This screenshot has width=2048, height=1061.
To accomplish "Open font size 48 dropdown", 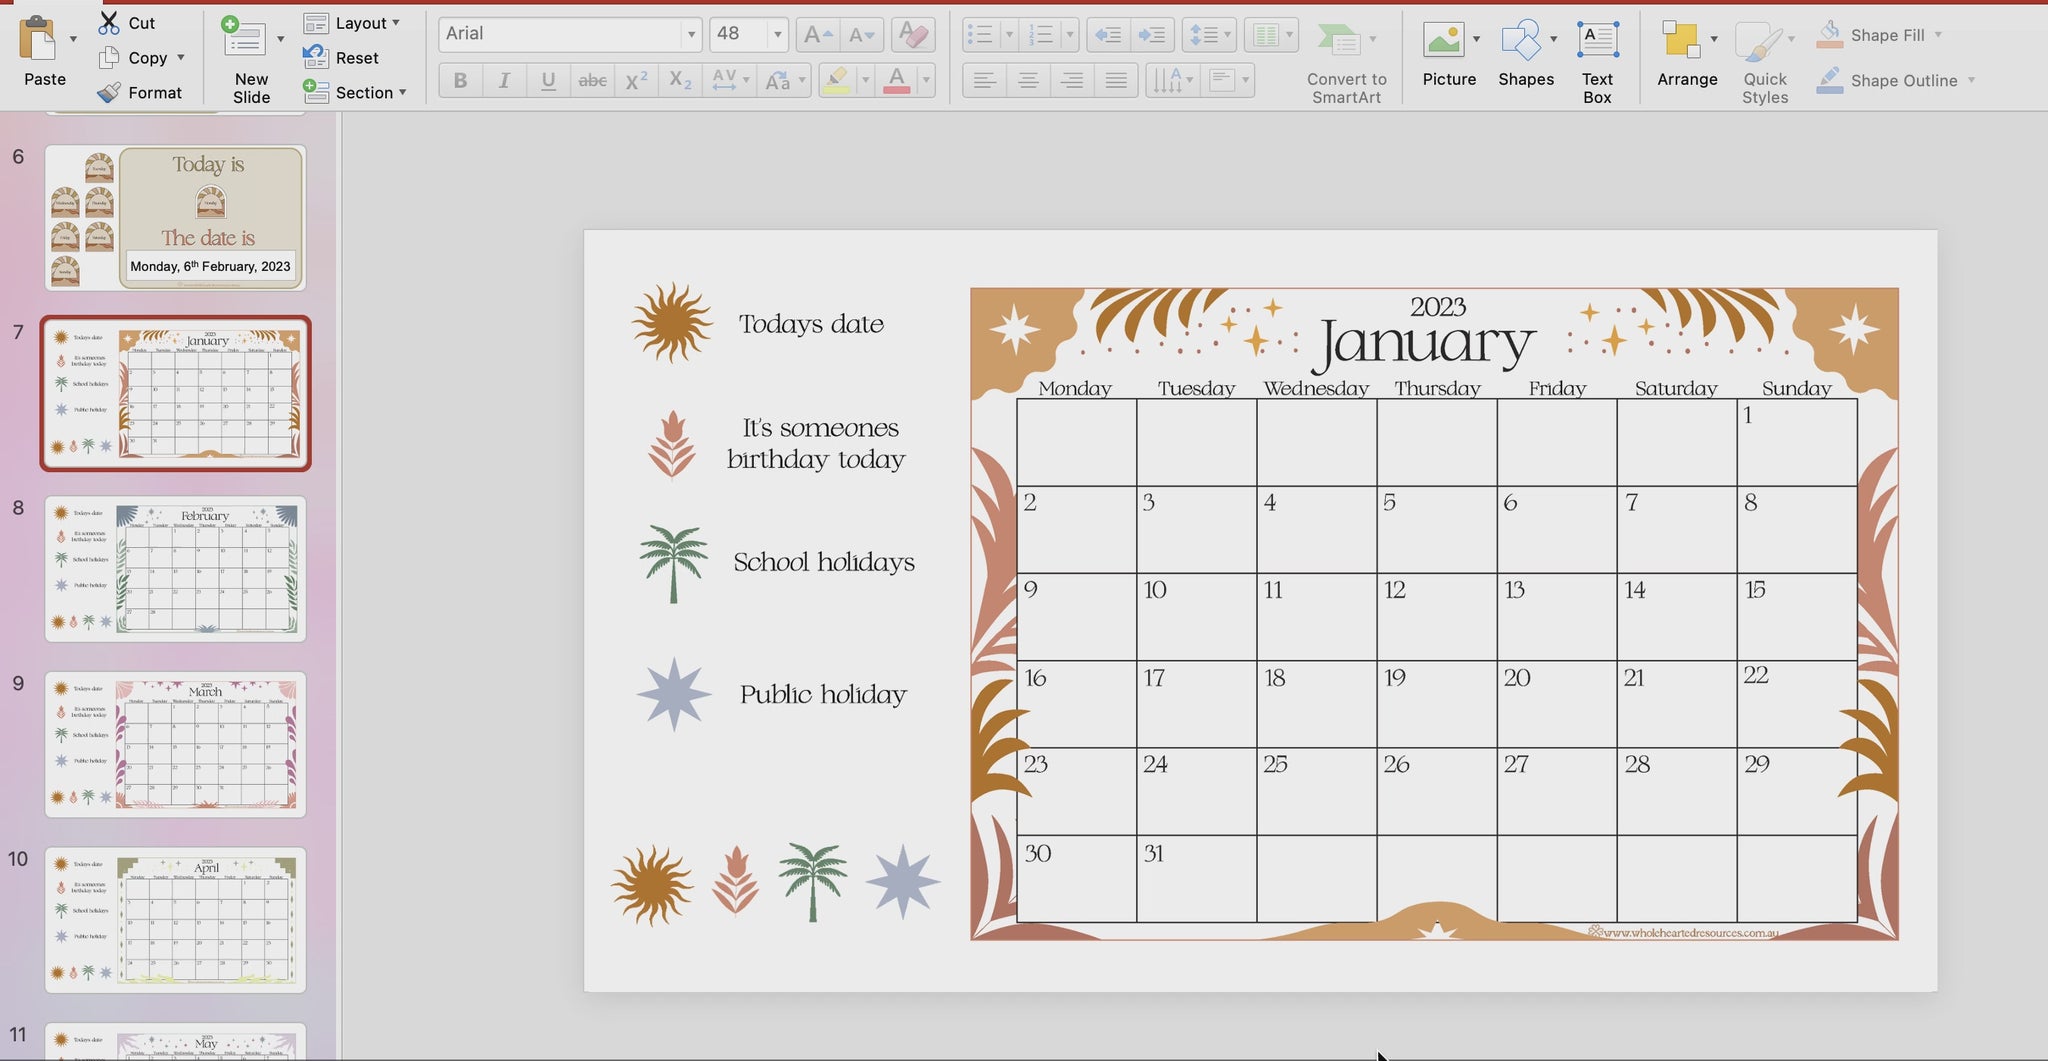I will (x=777, y=35).
